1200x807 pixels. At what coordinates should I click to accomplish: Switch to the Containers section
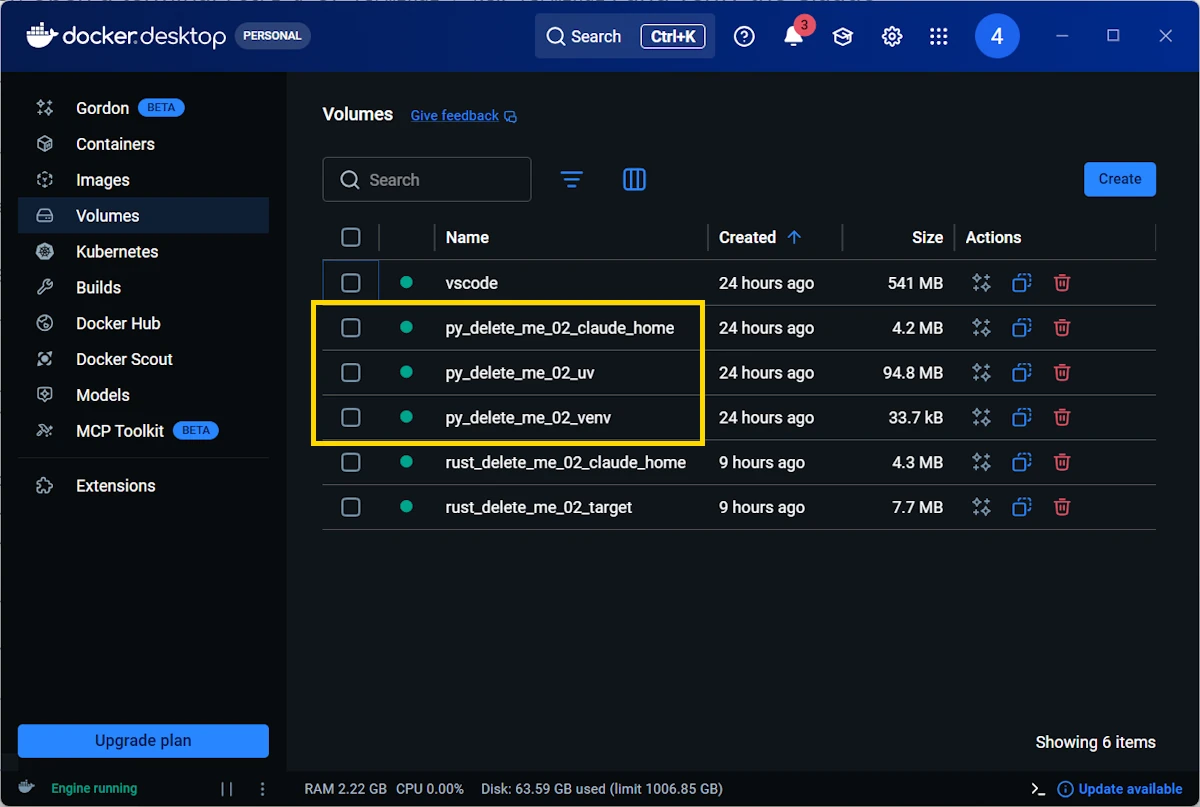tap(115, 143)
